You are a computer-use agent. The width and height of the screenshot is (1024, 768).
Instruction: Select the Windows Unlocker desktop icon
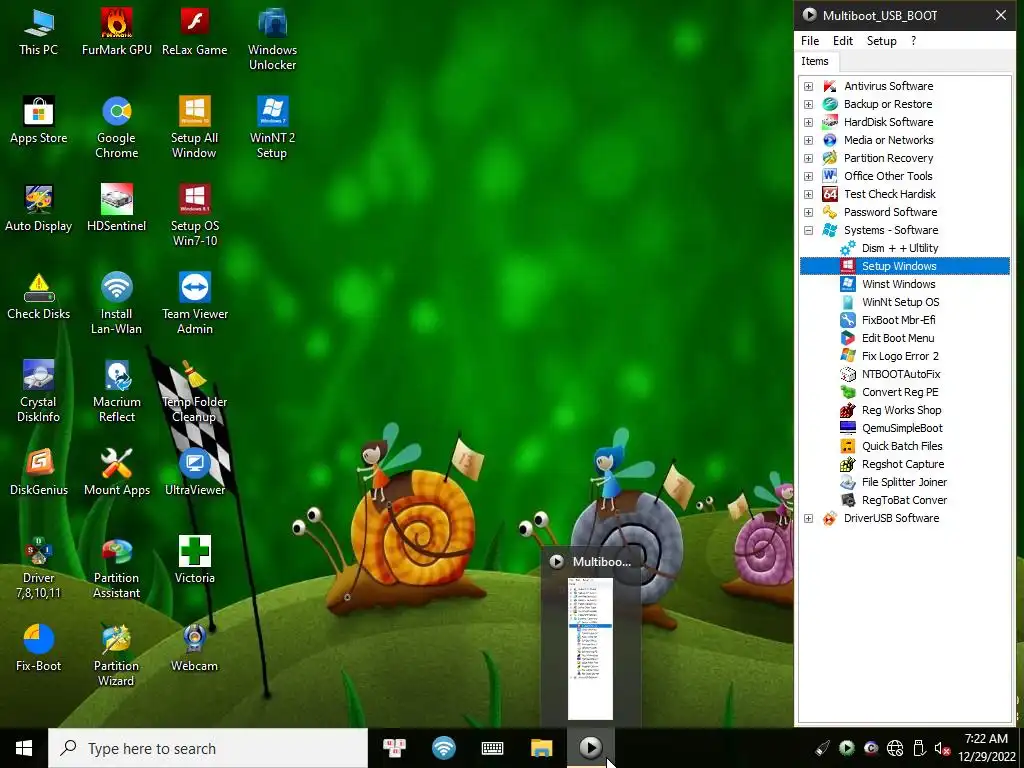(272, 39)
